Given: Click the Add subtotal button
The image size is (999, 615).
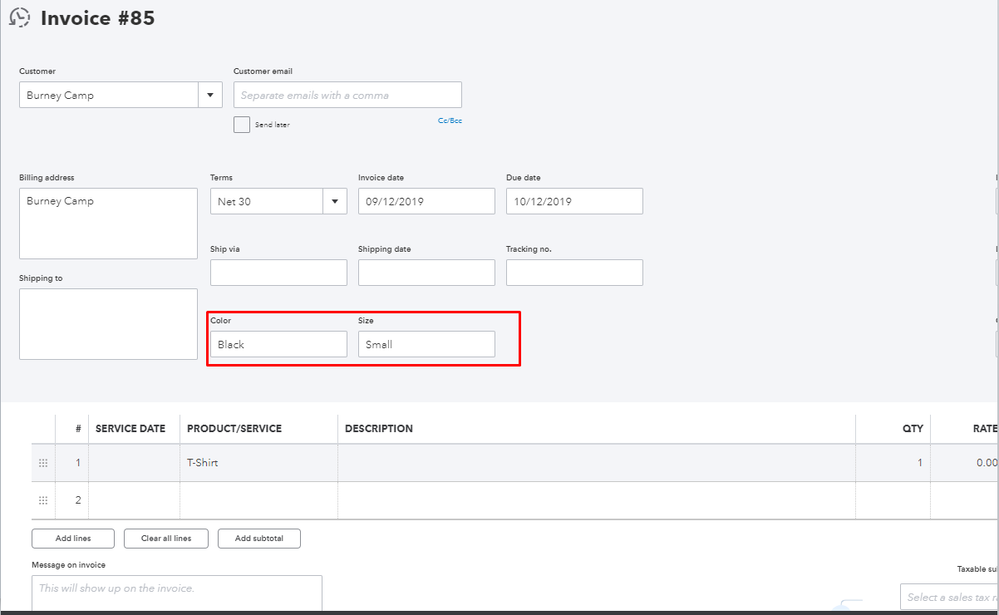Looking at the screenshot, I should click(259, 539).
